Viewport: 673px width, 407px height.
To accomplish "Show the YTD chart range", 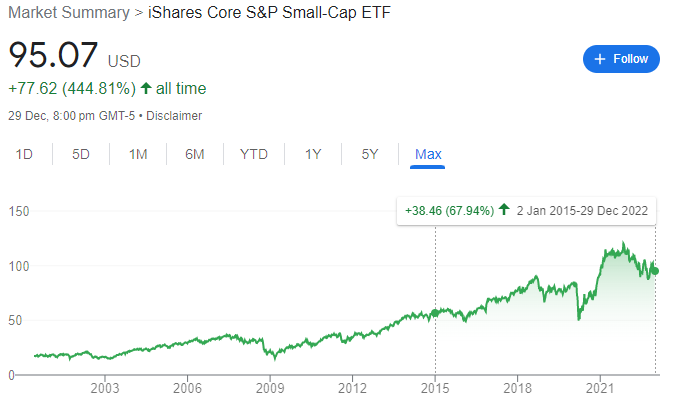I will click(x=254, y=154).
